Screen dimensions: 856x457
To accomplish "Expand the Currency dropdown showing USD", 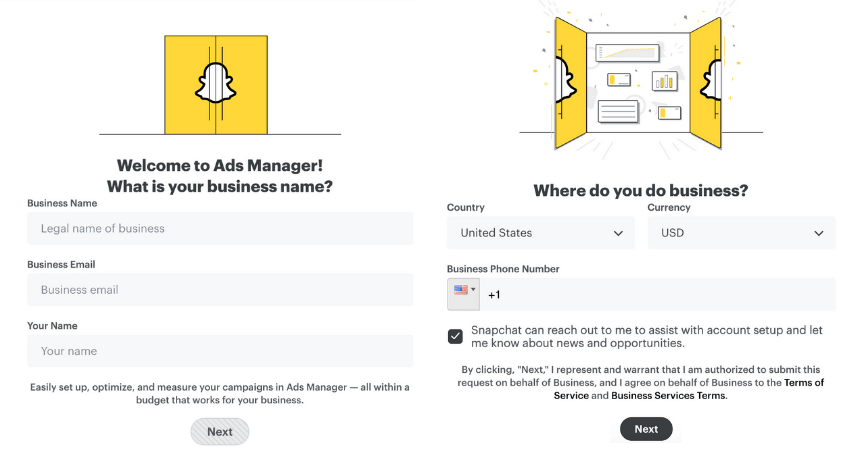I will 741,233.
